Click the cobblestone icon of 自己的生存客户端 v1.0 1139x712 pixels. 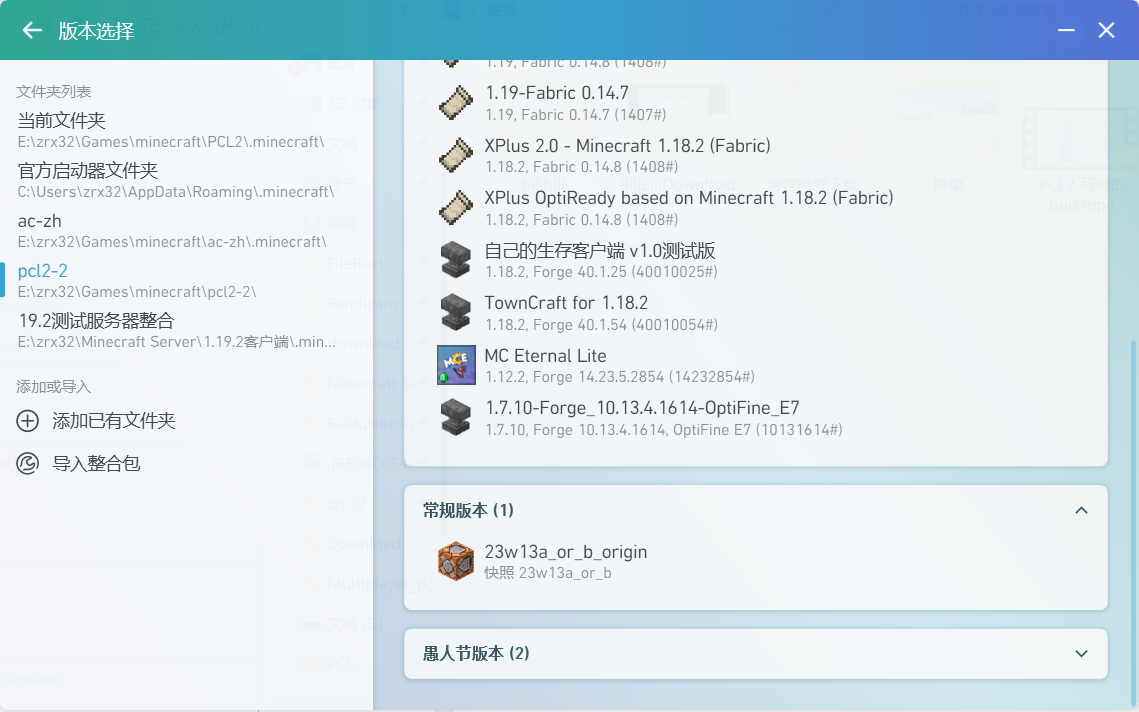tap(456, 260)
